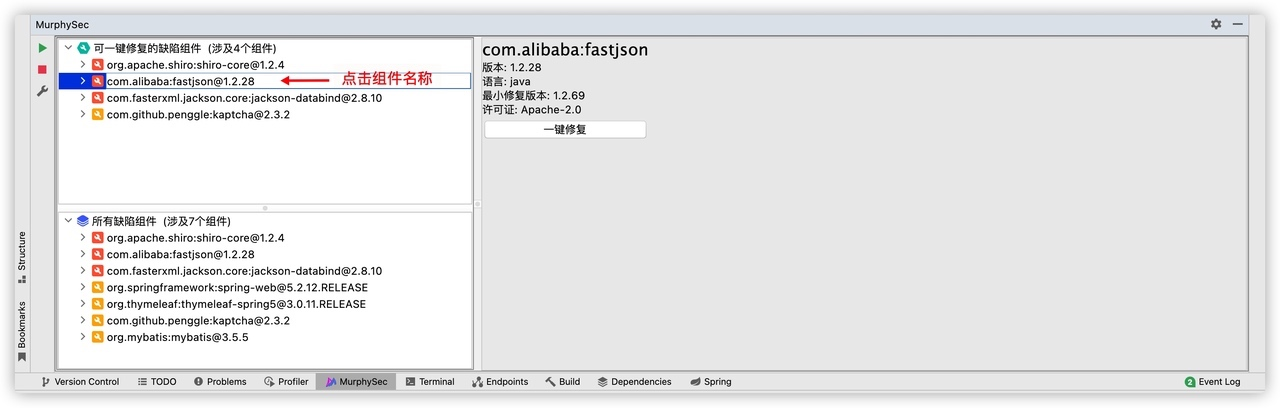Click the 语言: java detail line
Image resolution: width=1280 pixels, height=408 pixels.
click(506, 81)
